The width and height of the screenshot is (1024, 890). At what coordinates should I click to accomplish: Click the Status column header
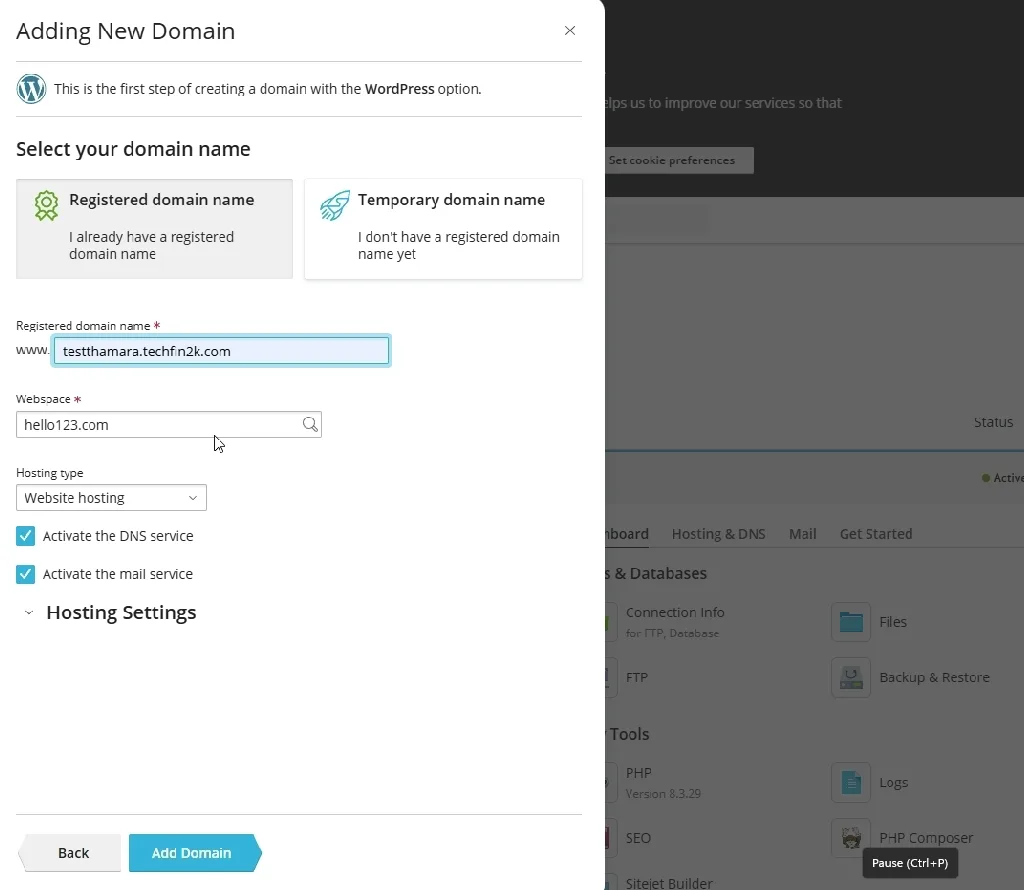993,422
